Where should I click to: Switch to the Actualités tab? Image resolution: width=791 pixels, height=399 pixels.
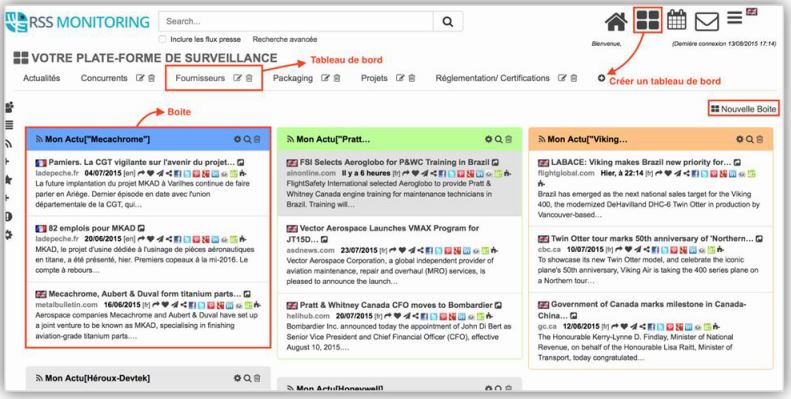[x=41, y=78]
